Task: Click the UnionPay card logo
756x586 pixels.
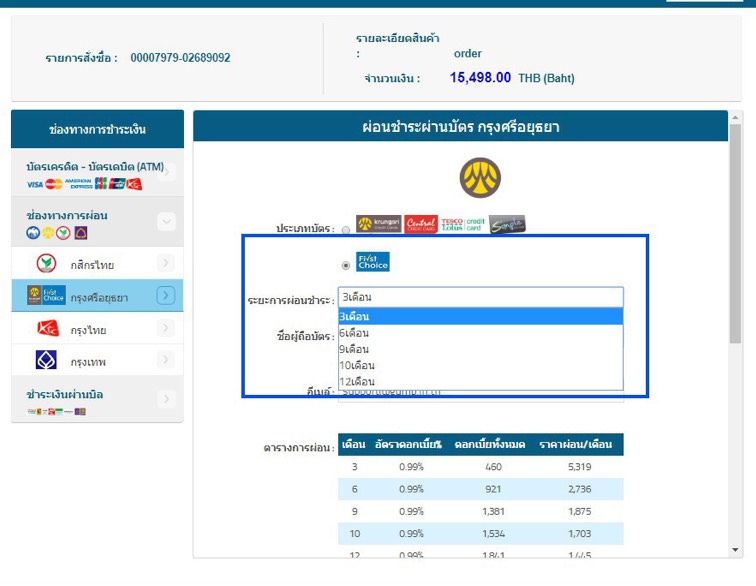Action: click(x=117, y=184)
